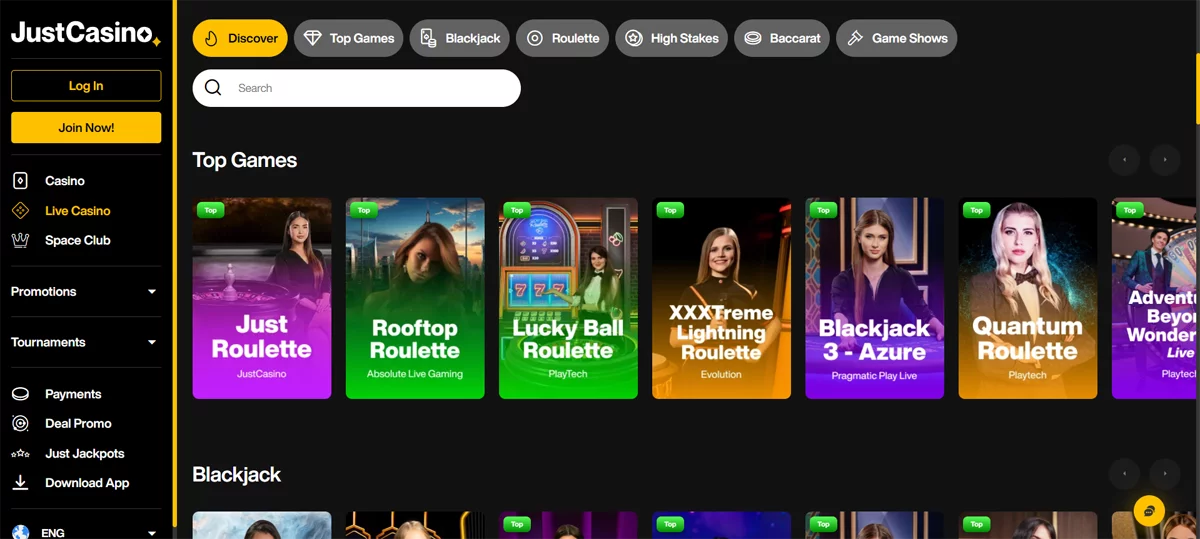The width and height of the screenshot is (1200, 539).
Task: Select the Top Games tab
Action: point(349,38)
